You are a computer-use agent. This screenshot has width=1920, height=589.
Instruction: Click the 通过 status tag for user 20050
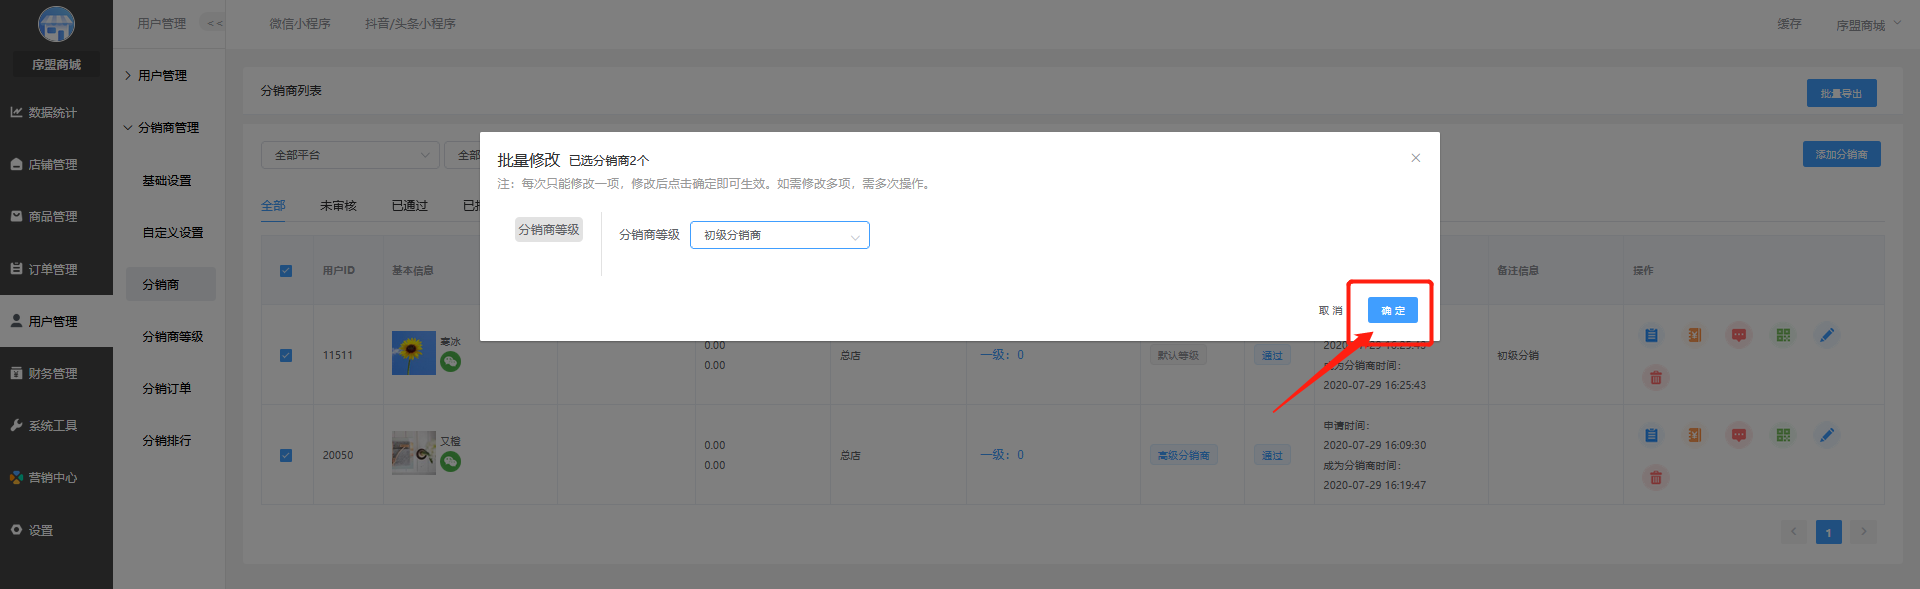tap(1272, 455)
